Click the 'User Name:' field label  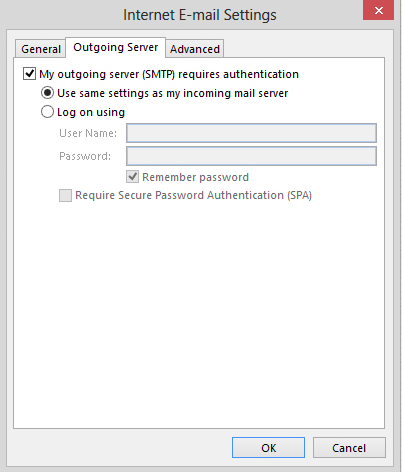88,133
